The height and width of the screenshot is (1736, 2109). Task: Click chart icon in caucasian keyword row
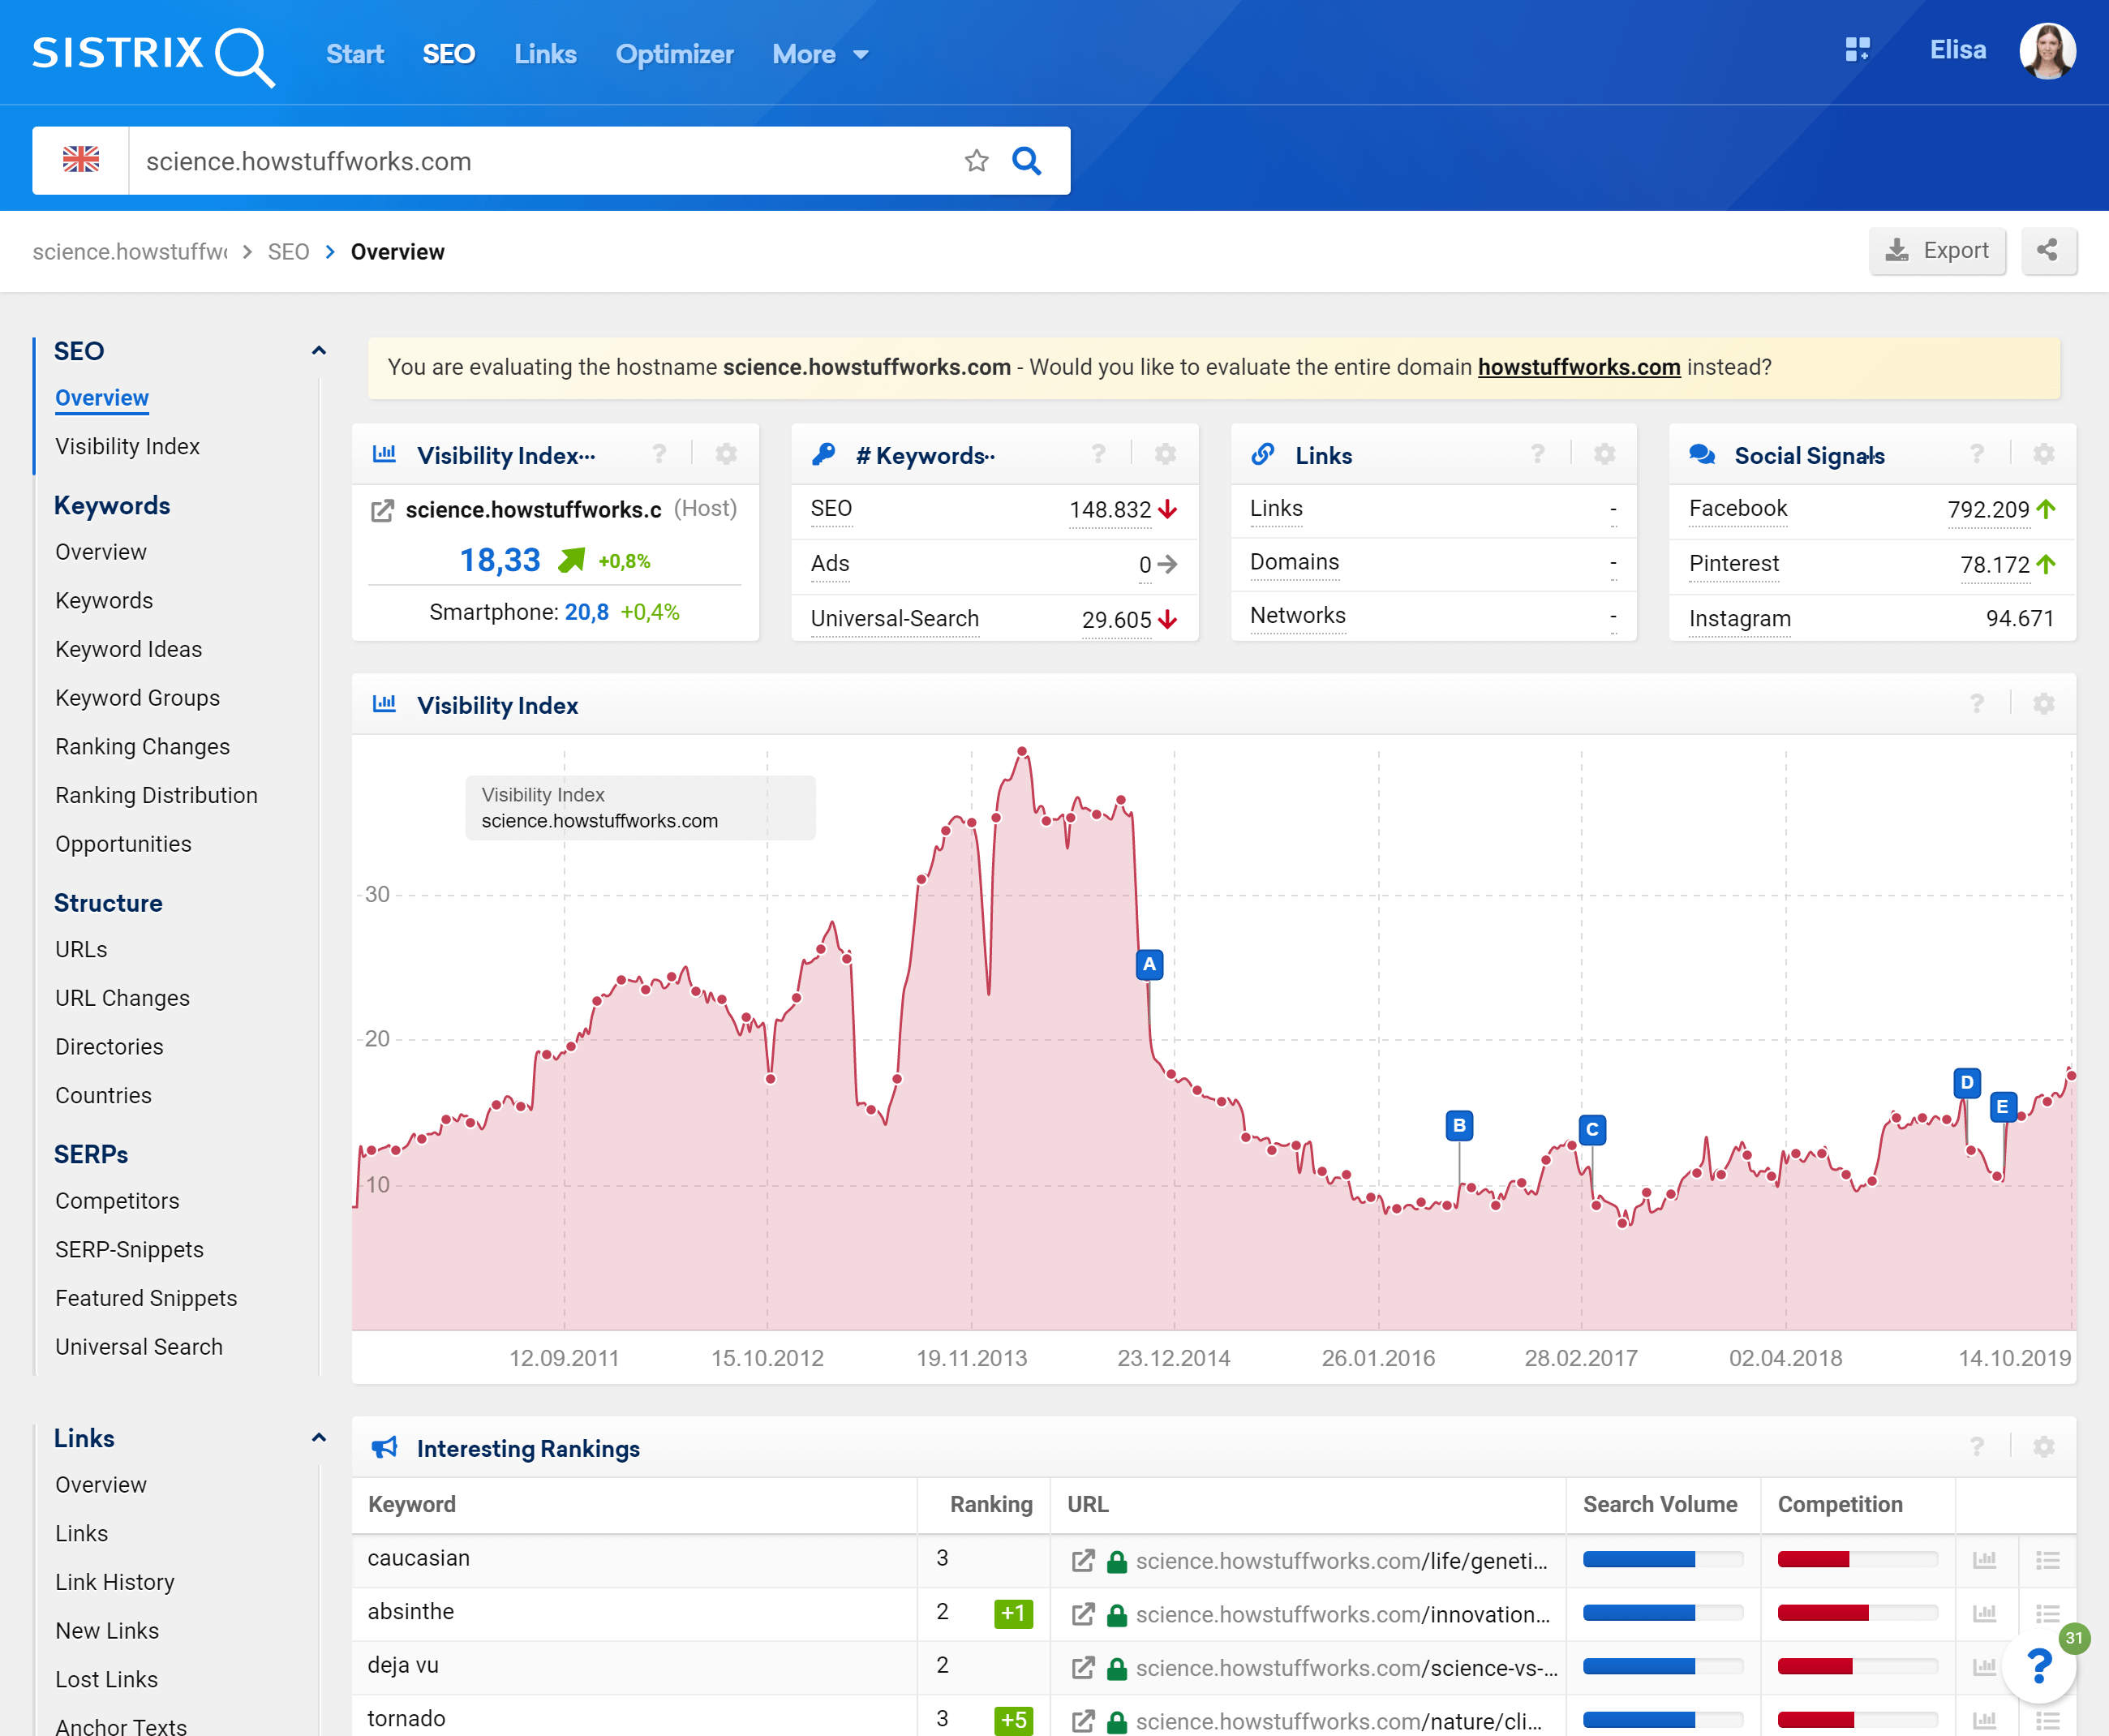[1984, 1560]
